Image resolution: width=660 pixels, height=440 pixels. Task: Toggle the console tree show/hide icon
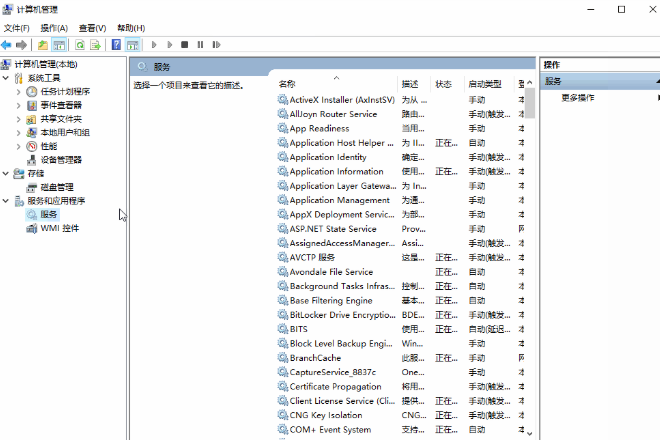pos(59,45)
